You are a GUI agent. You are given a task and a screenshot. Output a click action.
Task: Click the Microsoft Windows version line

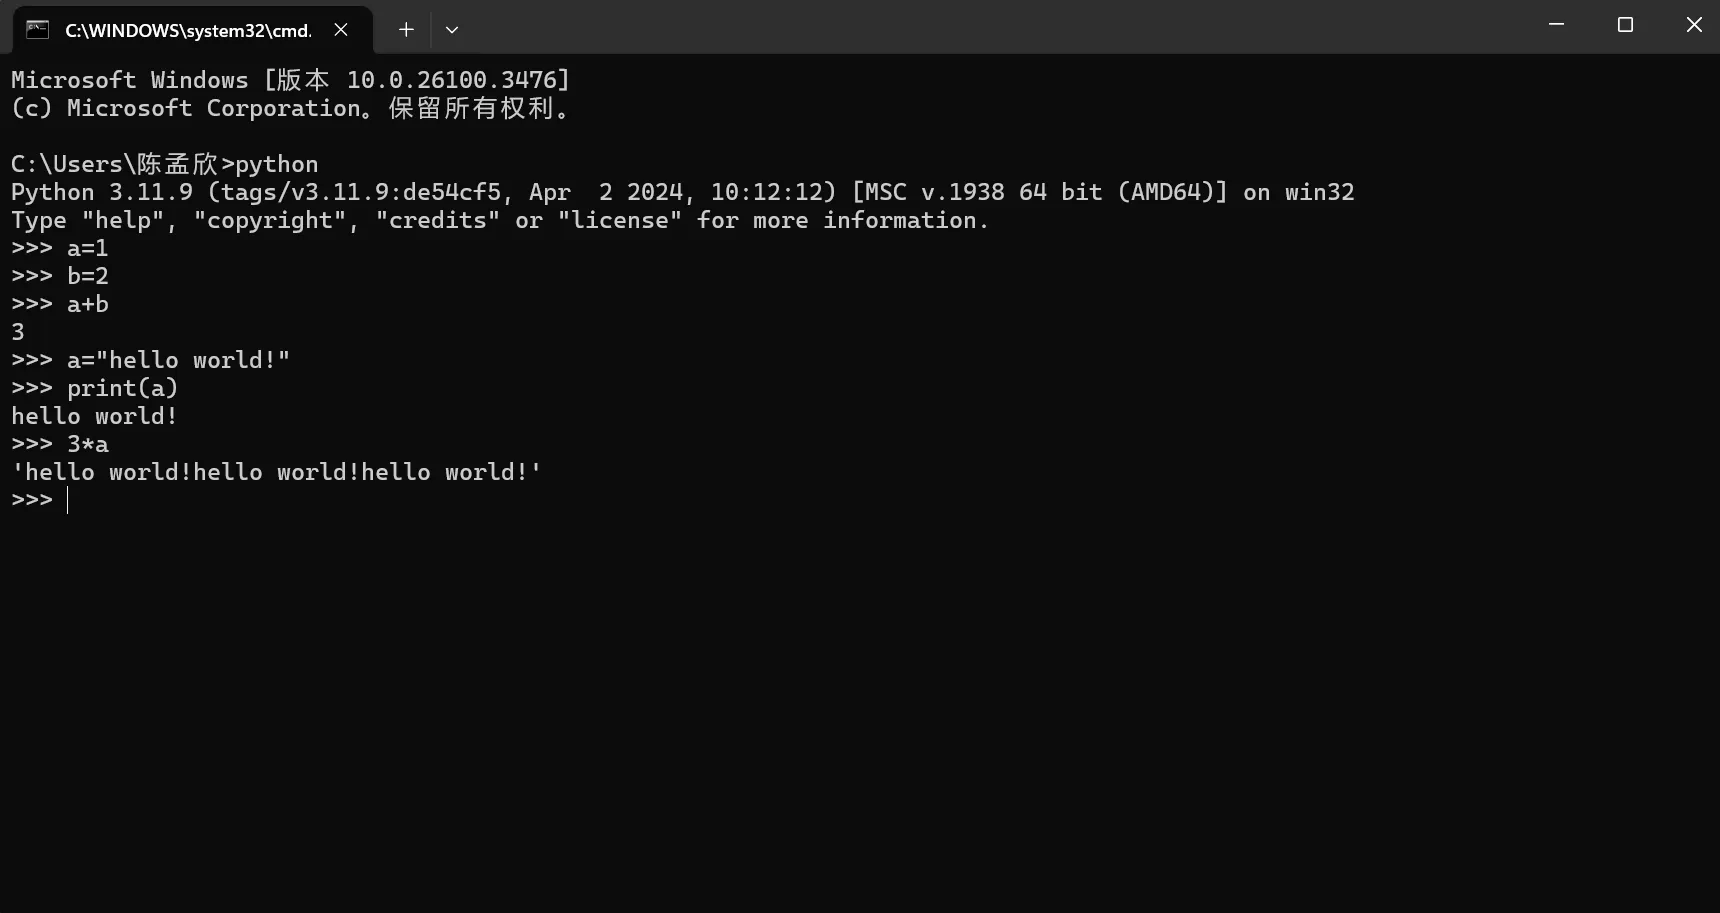tap(290, 80)
